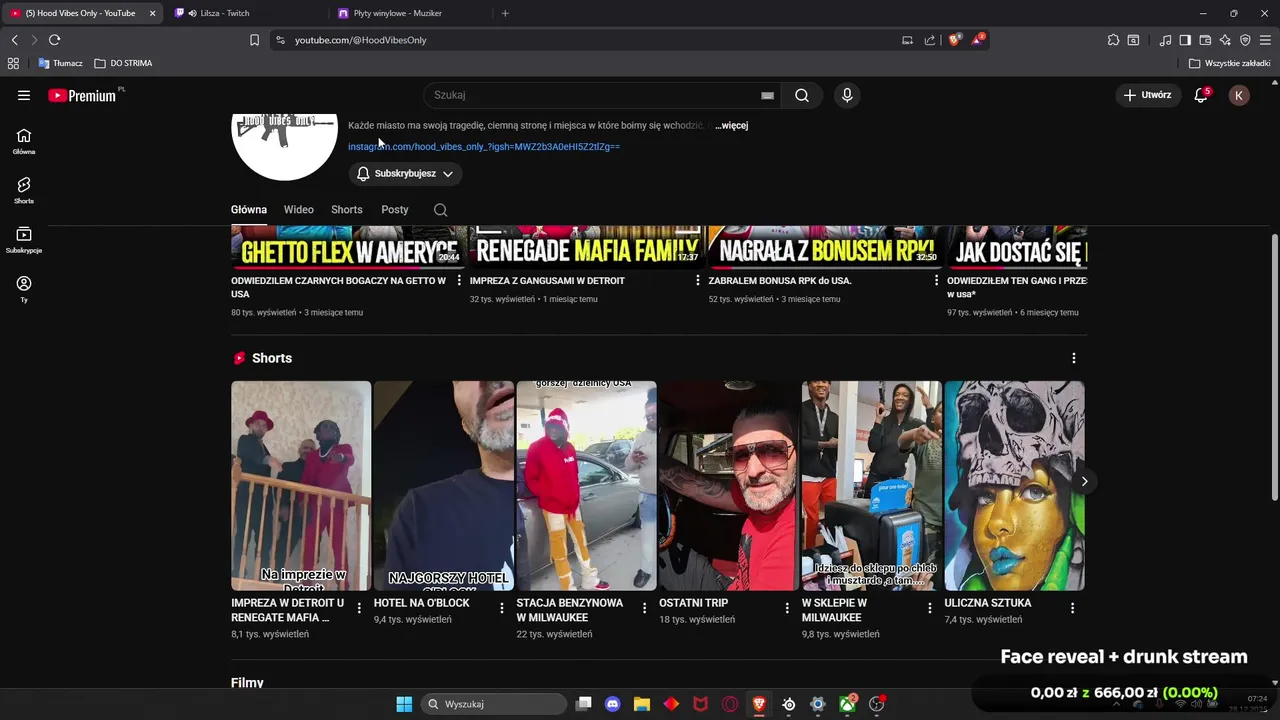This screenshot has width=1280, height=720.
Task: Click the Utwórz create button
Action: click(x=1148, y=95)
